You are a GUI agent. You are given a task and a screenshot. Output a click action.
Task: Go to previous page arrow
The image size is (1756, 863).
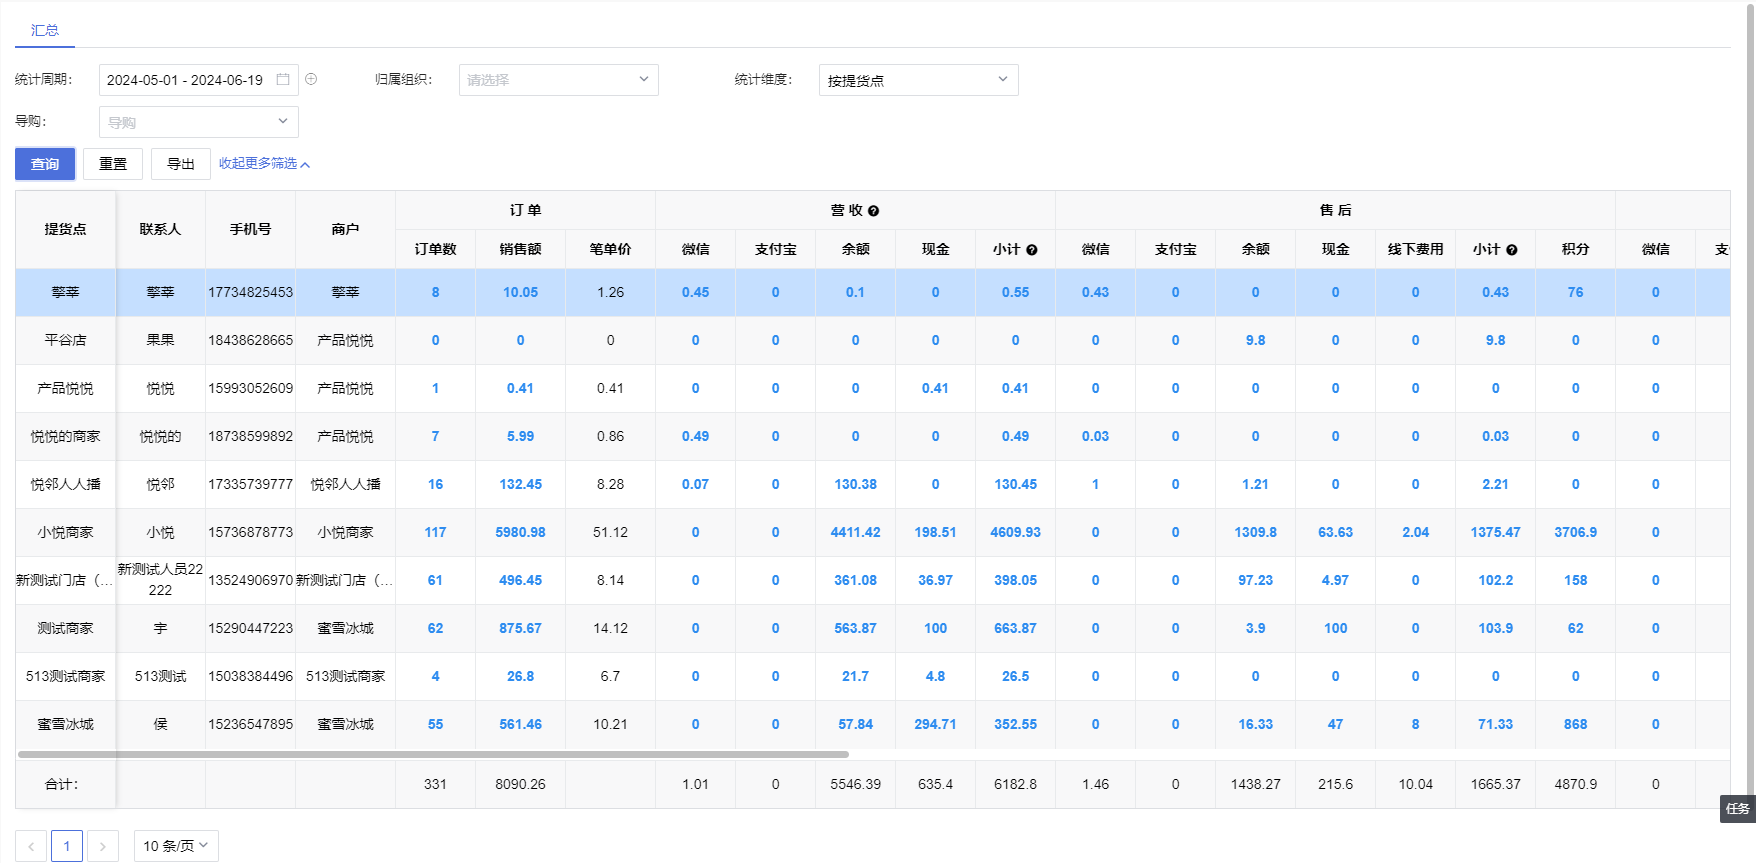(31, 846)
